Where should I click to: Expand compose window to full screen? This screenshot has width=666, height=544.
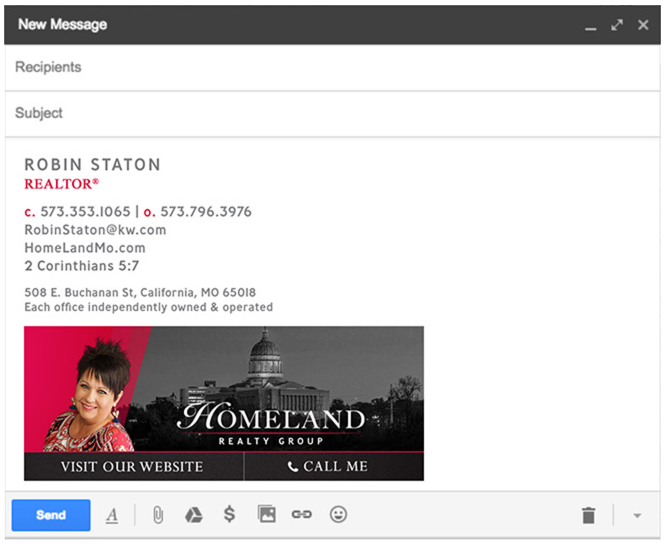coord(617,24)
